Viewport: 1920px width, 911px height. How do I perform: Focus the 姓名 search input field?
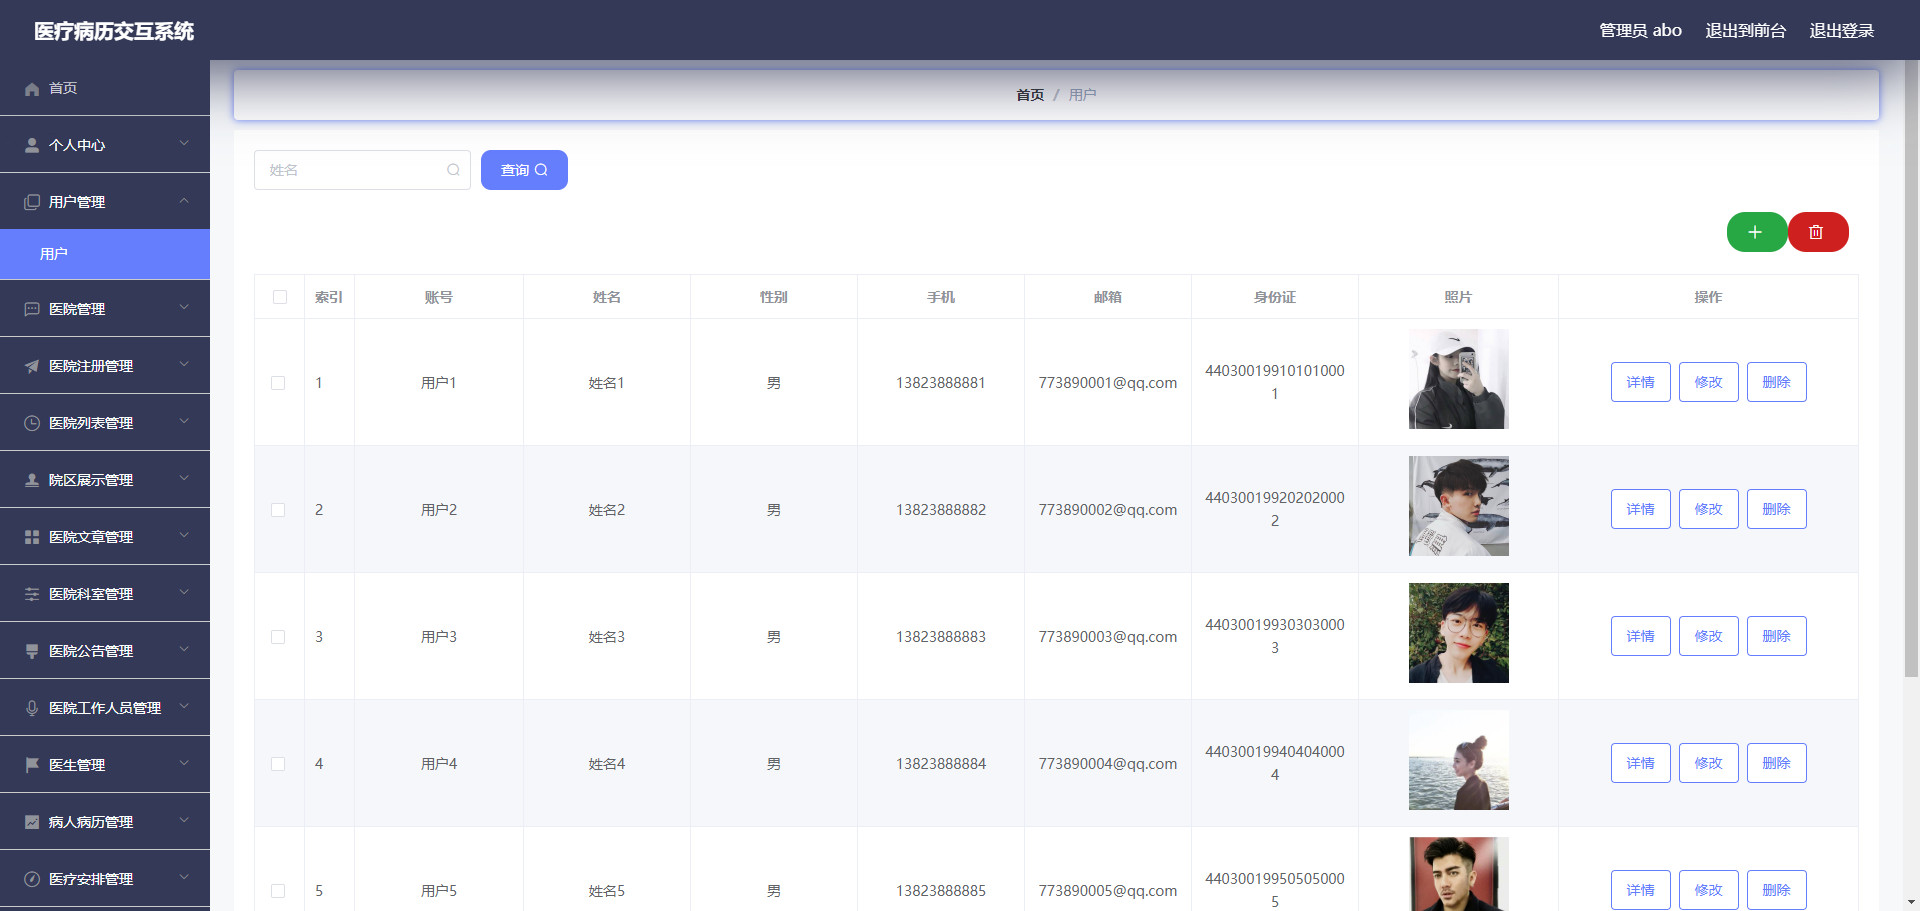[x=362, y=170]
